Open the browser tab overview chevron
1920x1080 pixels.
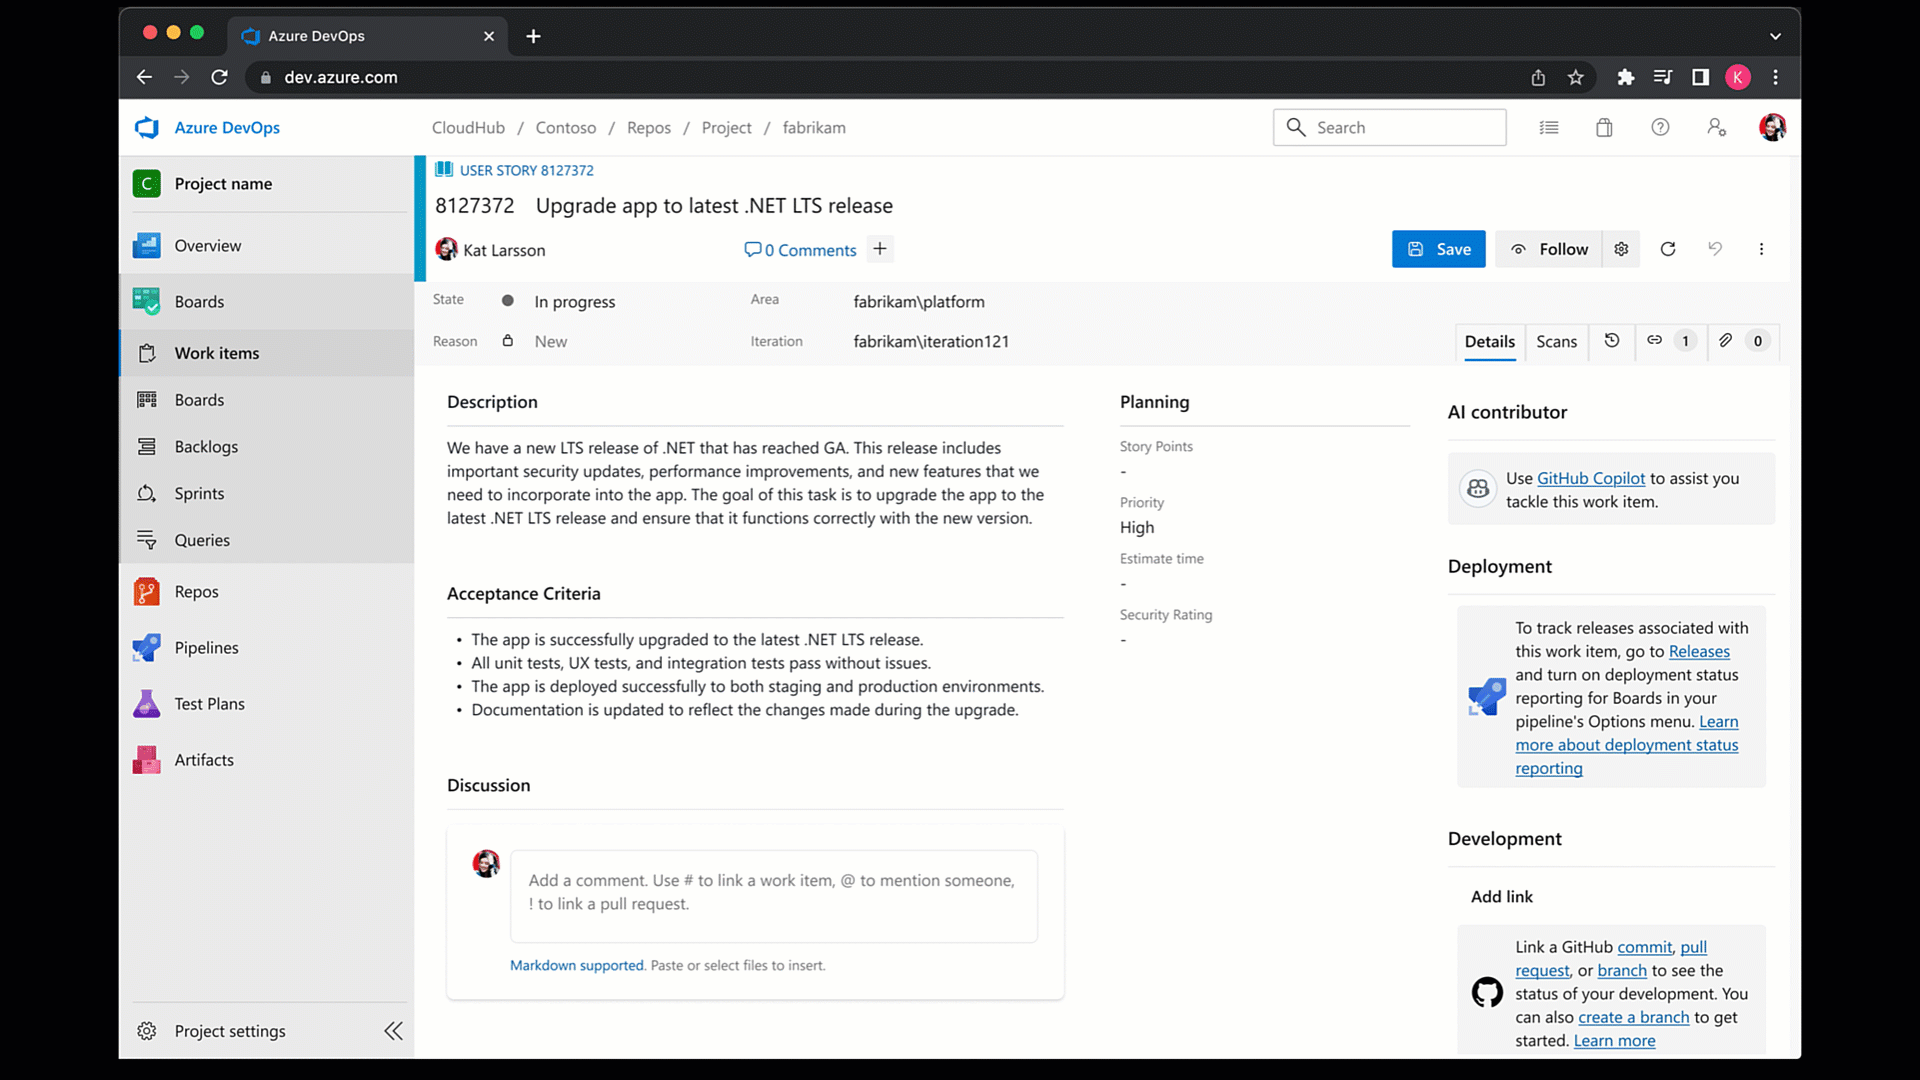tap(1776, 36)
